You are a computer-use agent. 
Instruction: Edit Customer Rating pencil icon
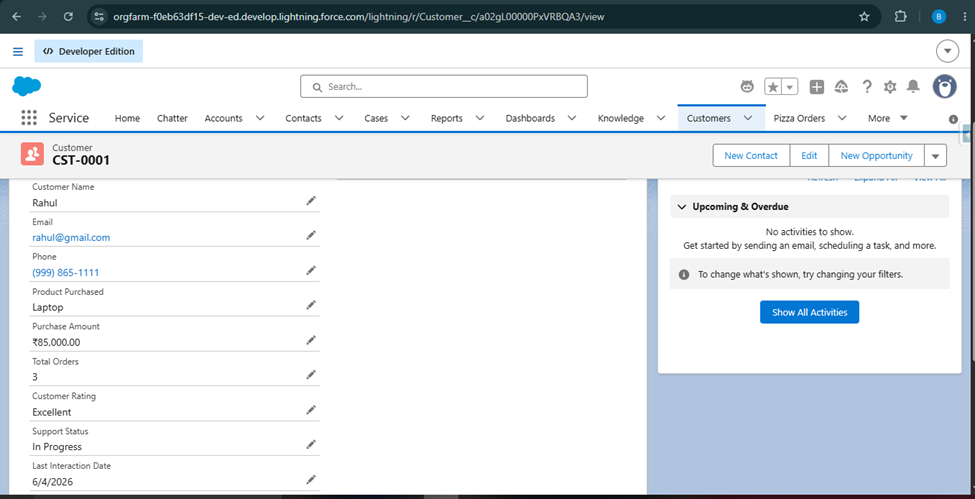coord(311,409)
